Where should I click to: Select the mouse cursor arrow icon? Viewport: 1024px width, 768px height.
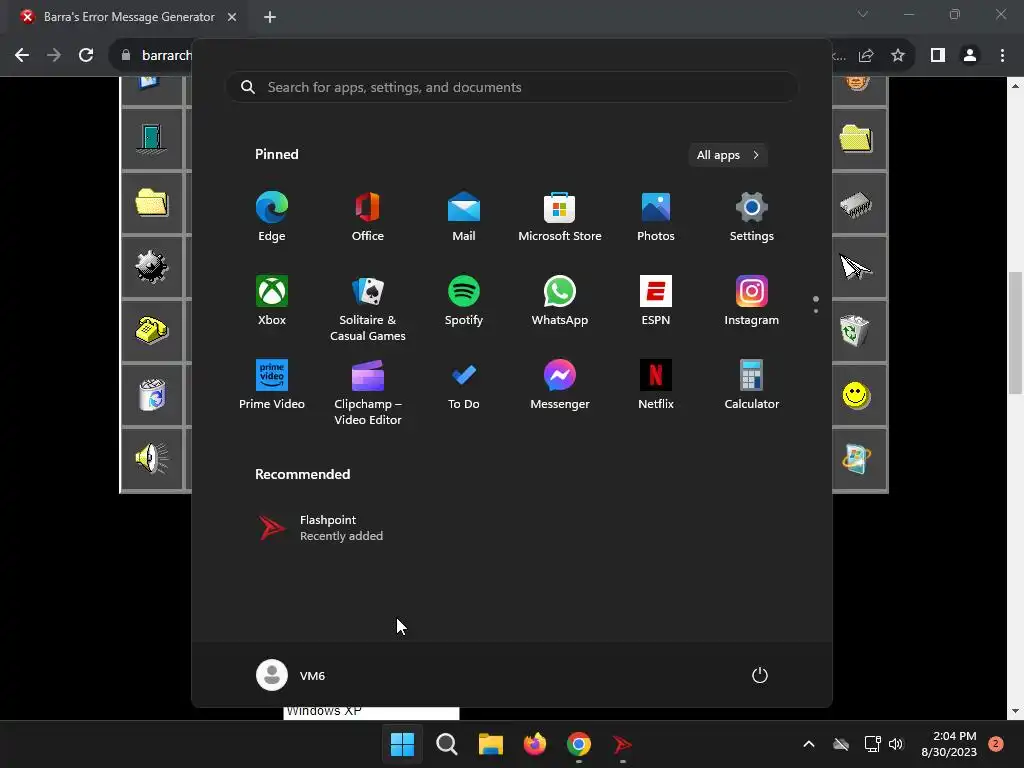[856, 267]
